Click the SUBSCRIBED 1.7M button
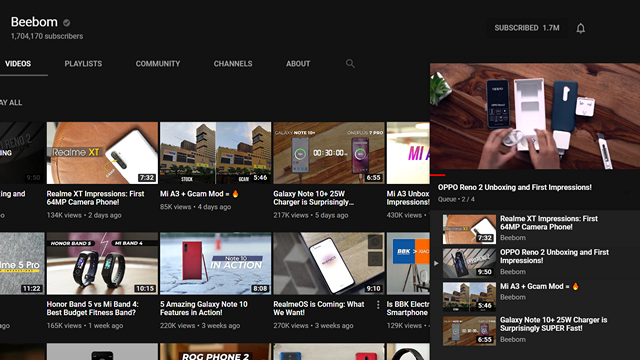Screen dimensions: 640x360 527,28
